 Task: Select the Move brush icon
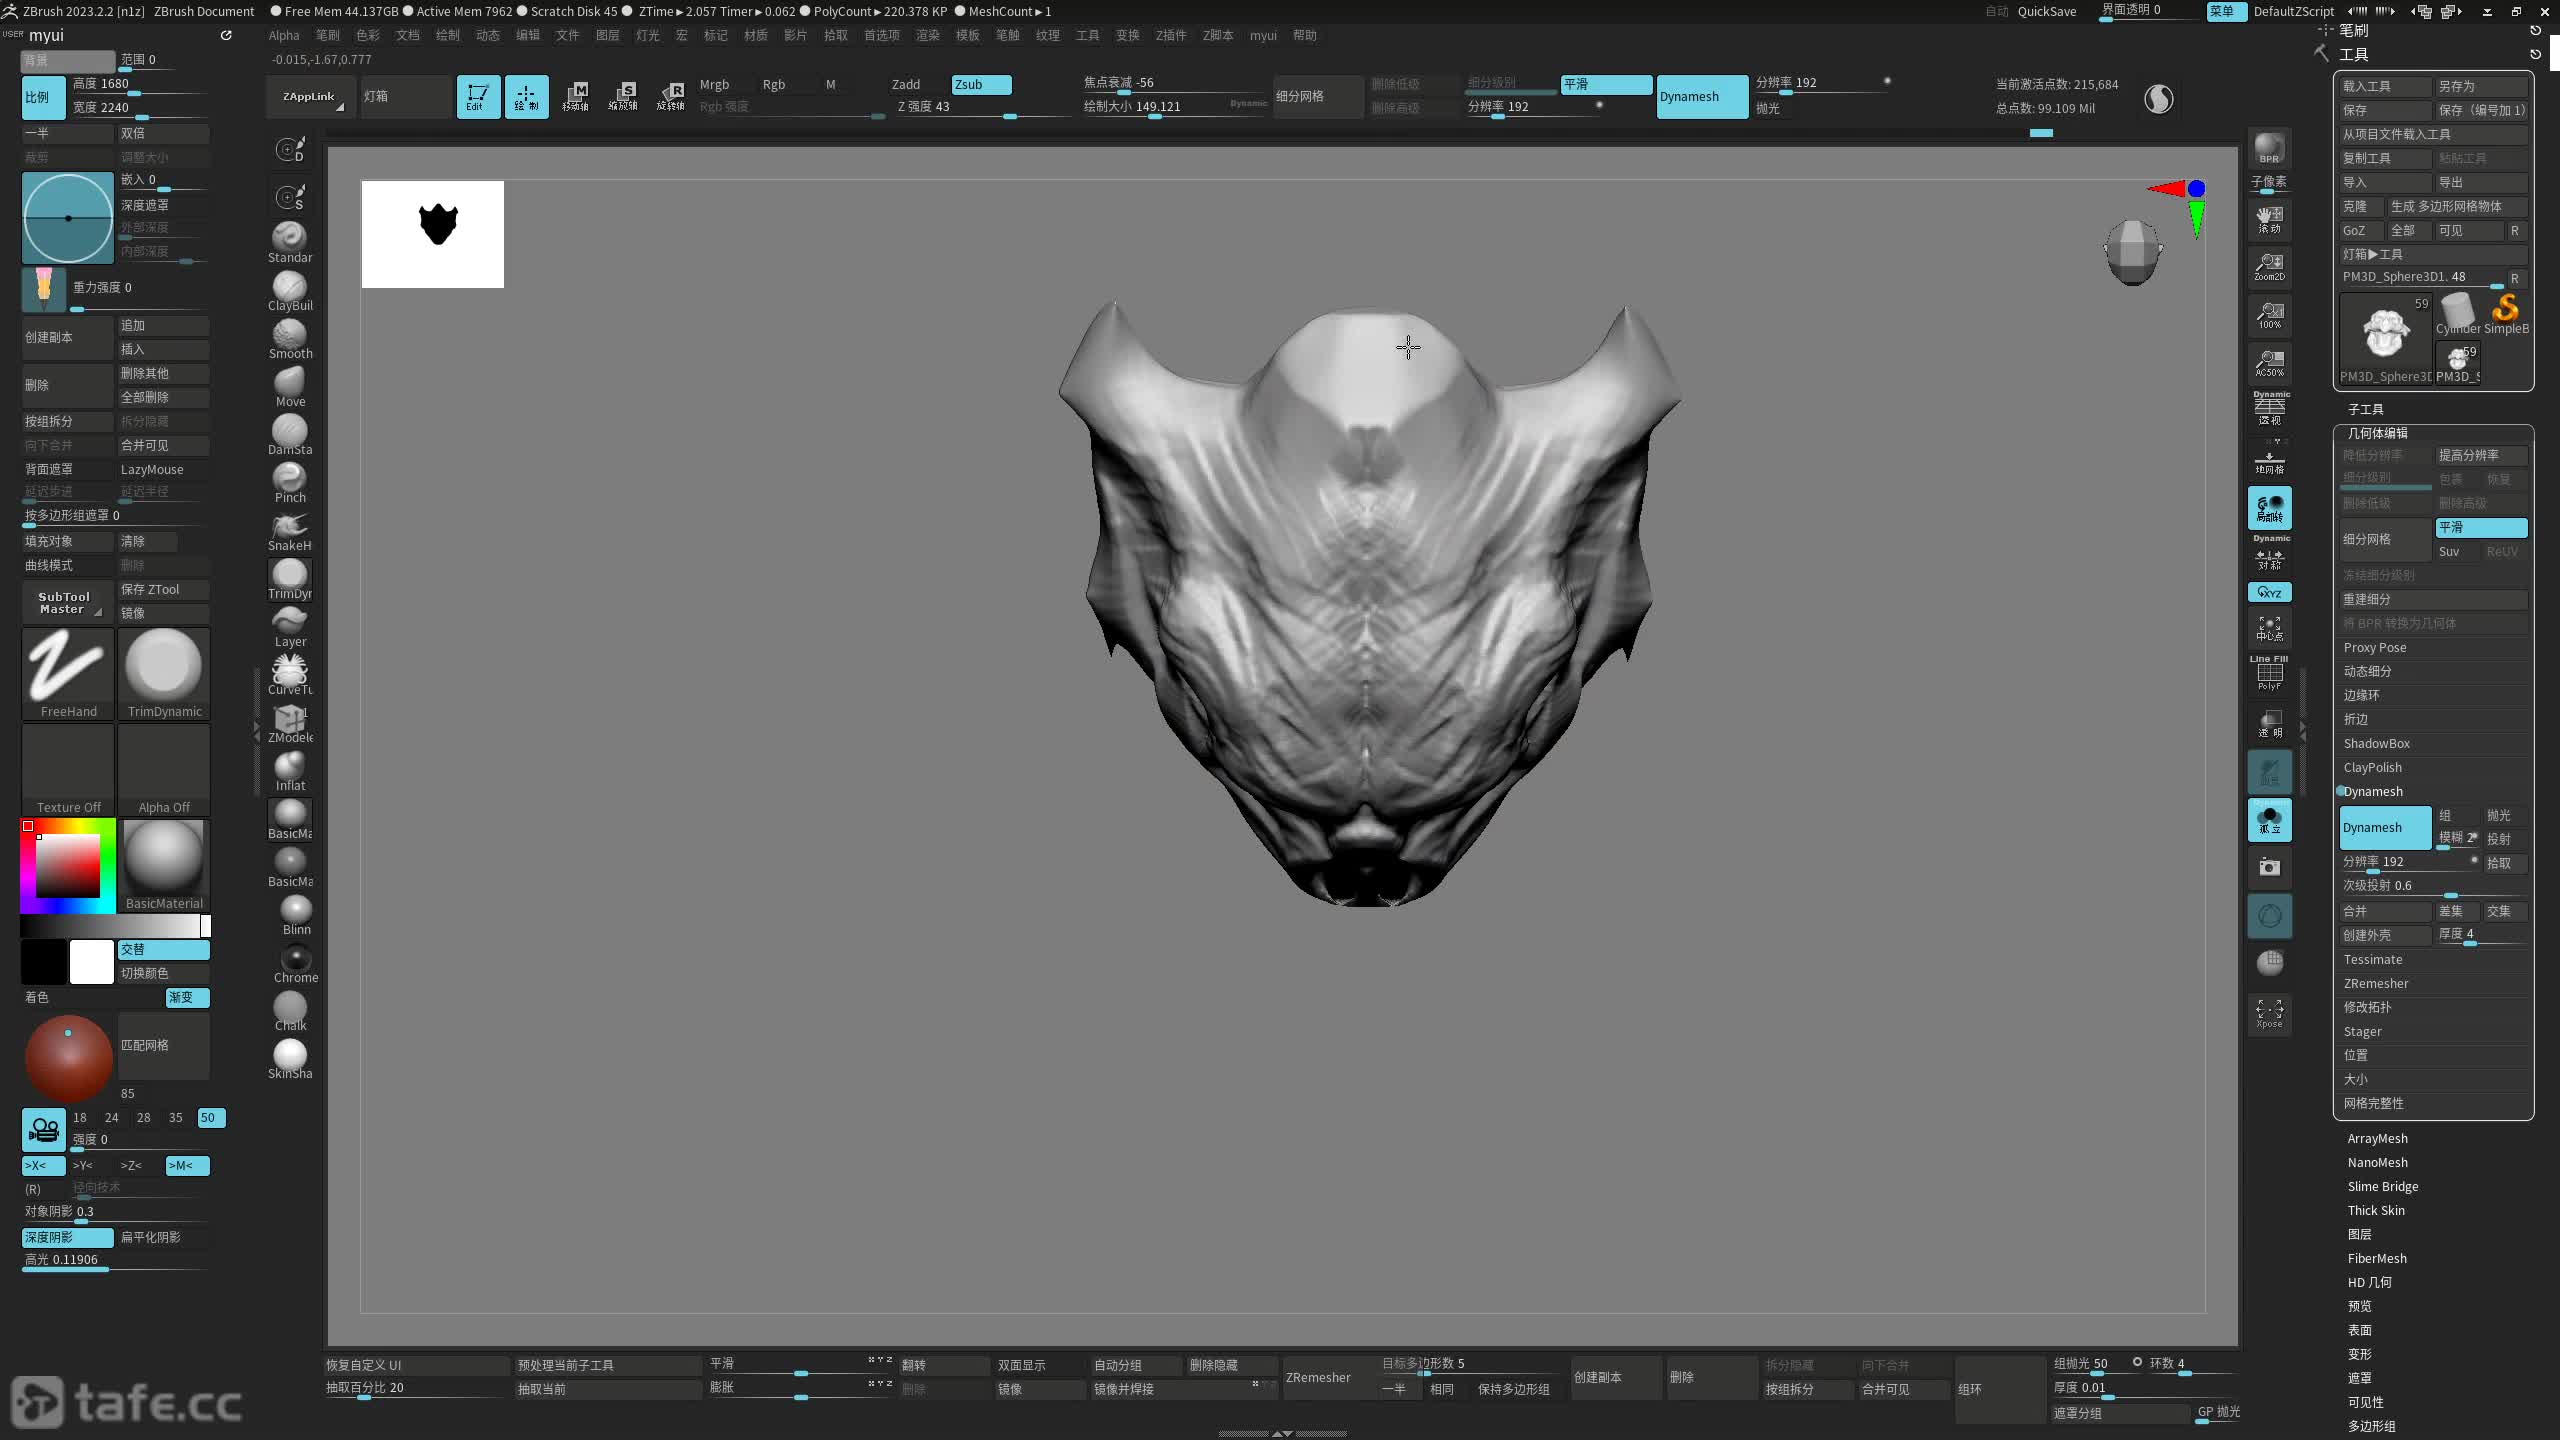click(289, 383)
